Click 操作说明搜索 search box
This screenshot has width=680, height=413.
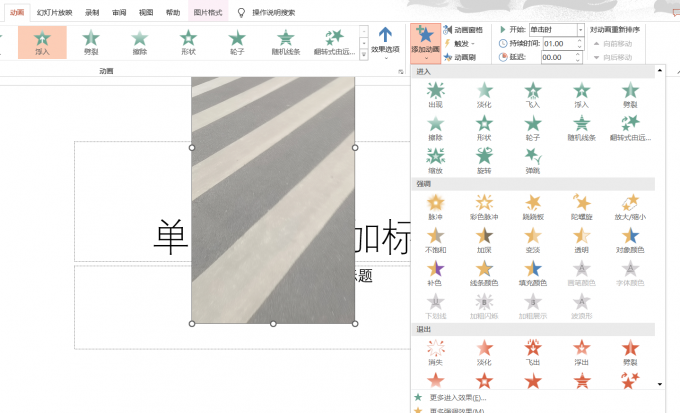[x=274, y=13]
